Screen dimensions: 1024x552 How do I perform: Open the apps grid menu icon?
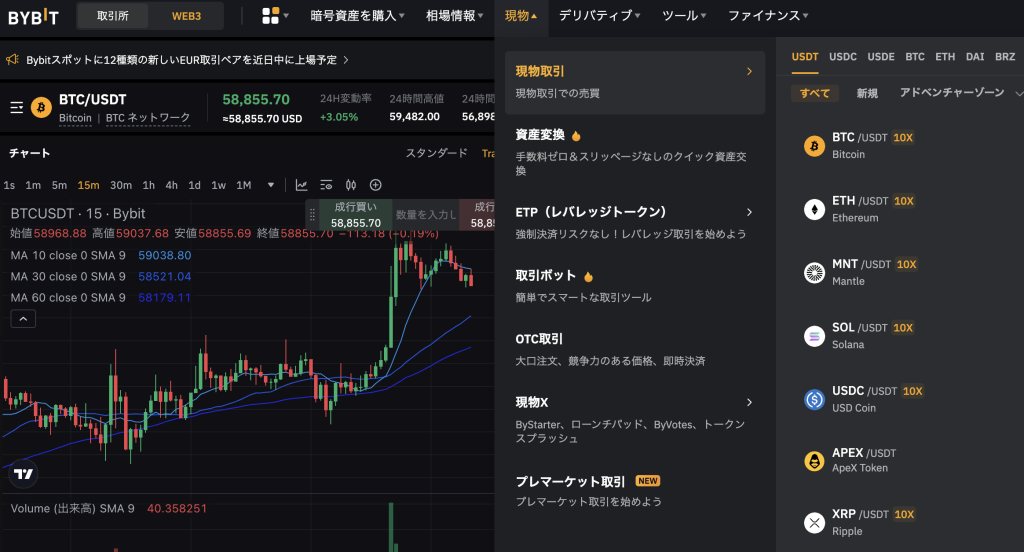(x=270, y=16)
